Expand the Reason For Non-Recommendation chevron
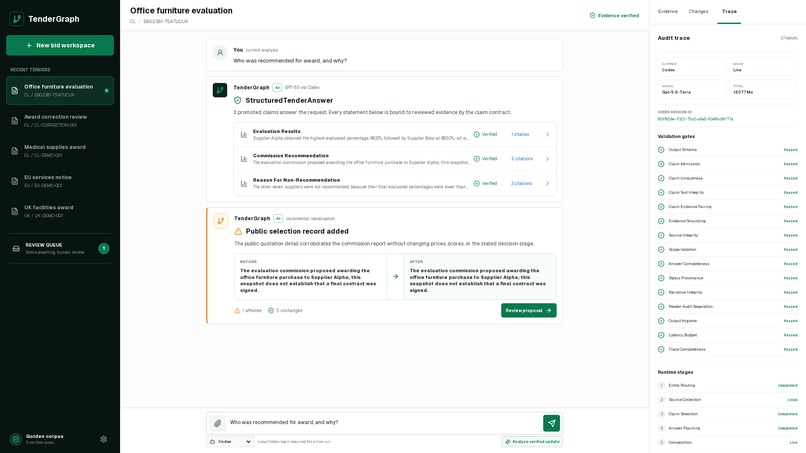 pyautogui.click(x=547, y=184)
